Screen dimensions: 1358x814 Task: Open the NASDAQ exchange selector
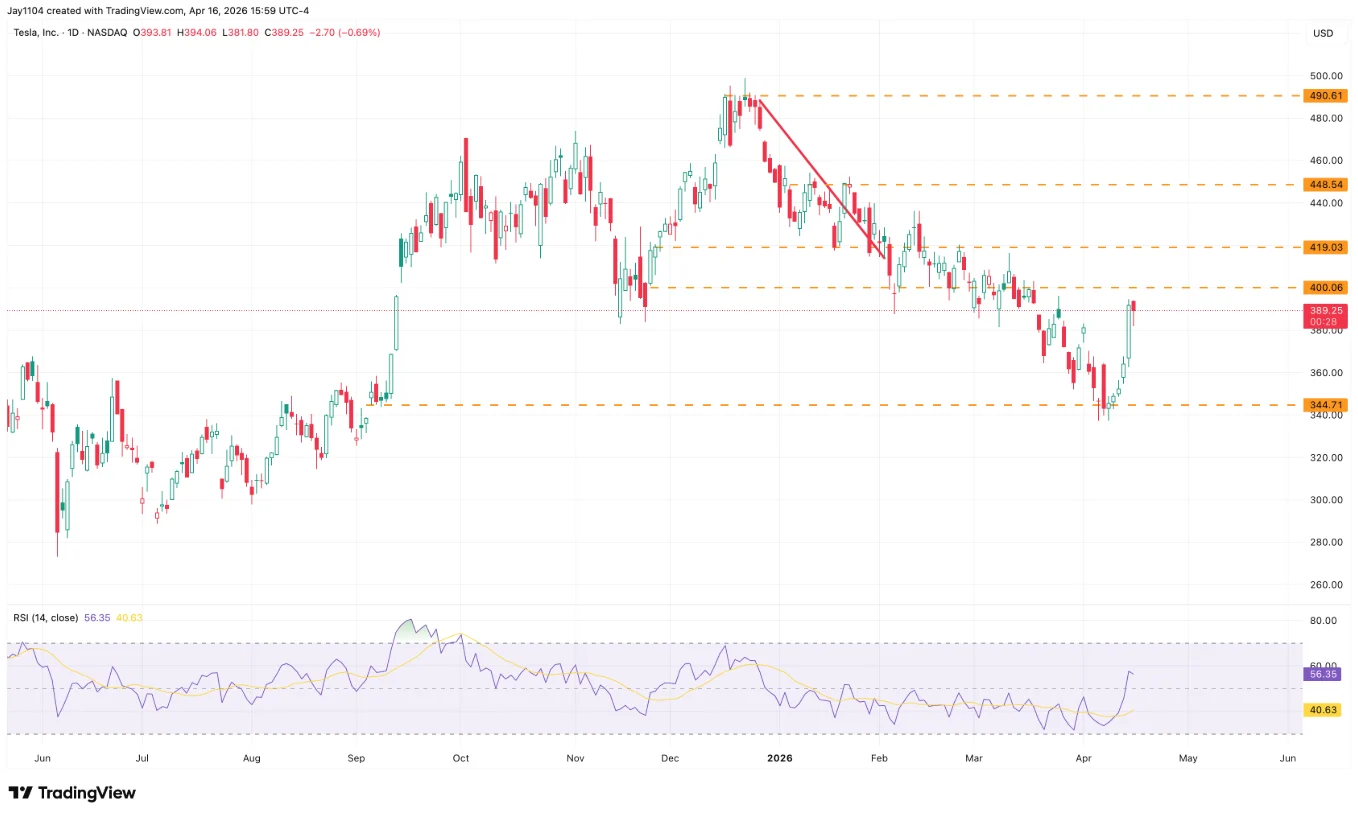pos(108,32)
